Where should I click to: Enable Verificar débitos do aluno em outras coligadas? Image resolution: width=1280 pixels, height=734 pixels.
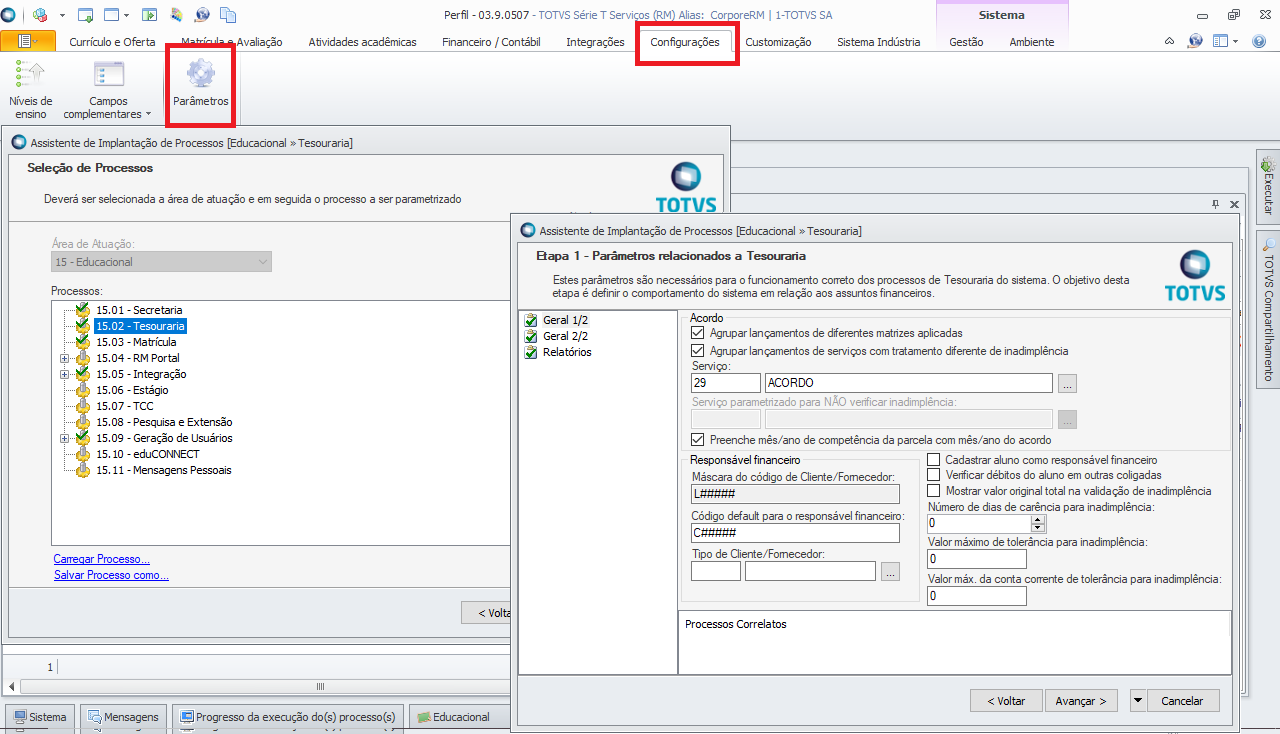[934, 475]
